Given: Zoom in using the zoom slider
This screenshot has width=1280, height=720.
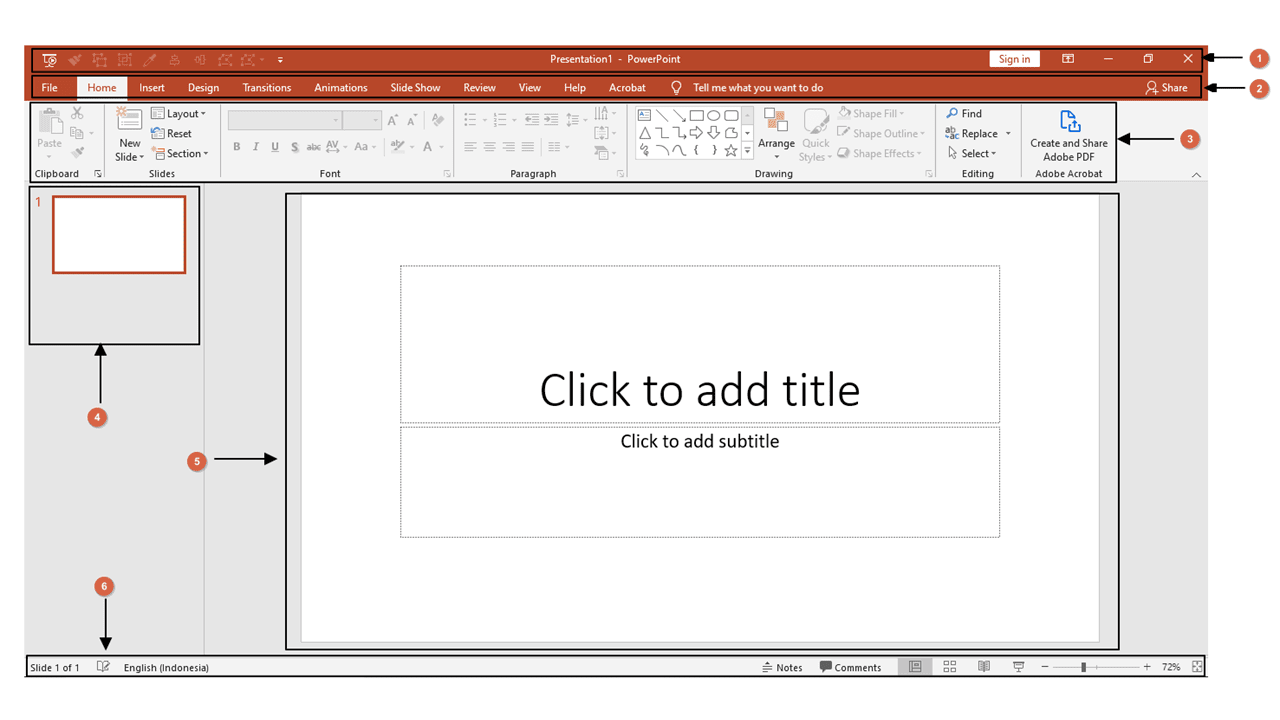Looking at the screenshot, I should [1146, 666].
